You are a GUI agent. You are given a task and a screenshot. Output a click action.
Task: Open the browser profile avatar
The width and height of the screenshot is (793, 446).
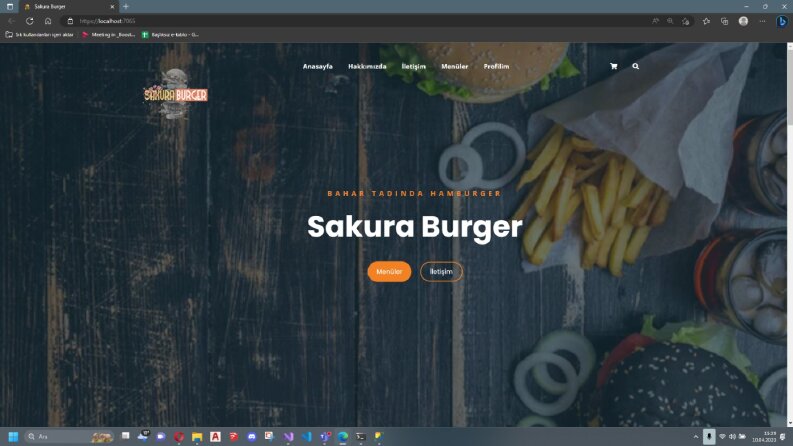pos(743,21)
